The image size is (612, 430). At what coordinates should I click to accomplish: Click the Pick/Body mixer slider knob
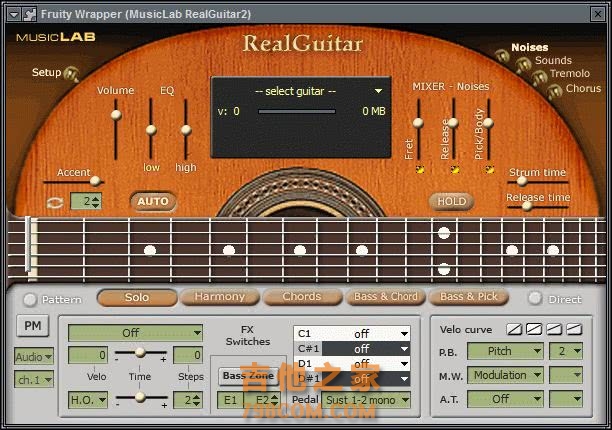coord(488,123)
